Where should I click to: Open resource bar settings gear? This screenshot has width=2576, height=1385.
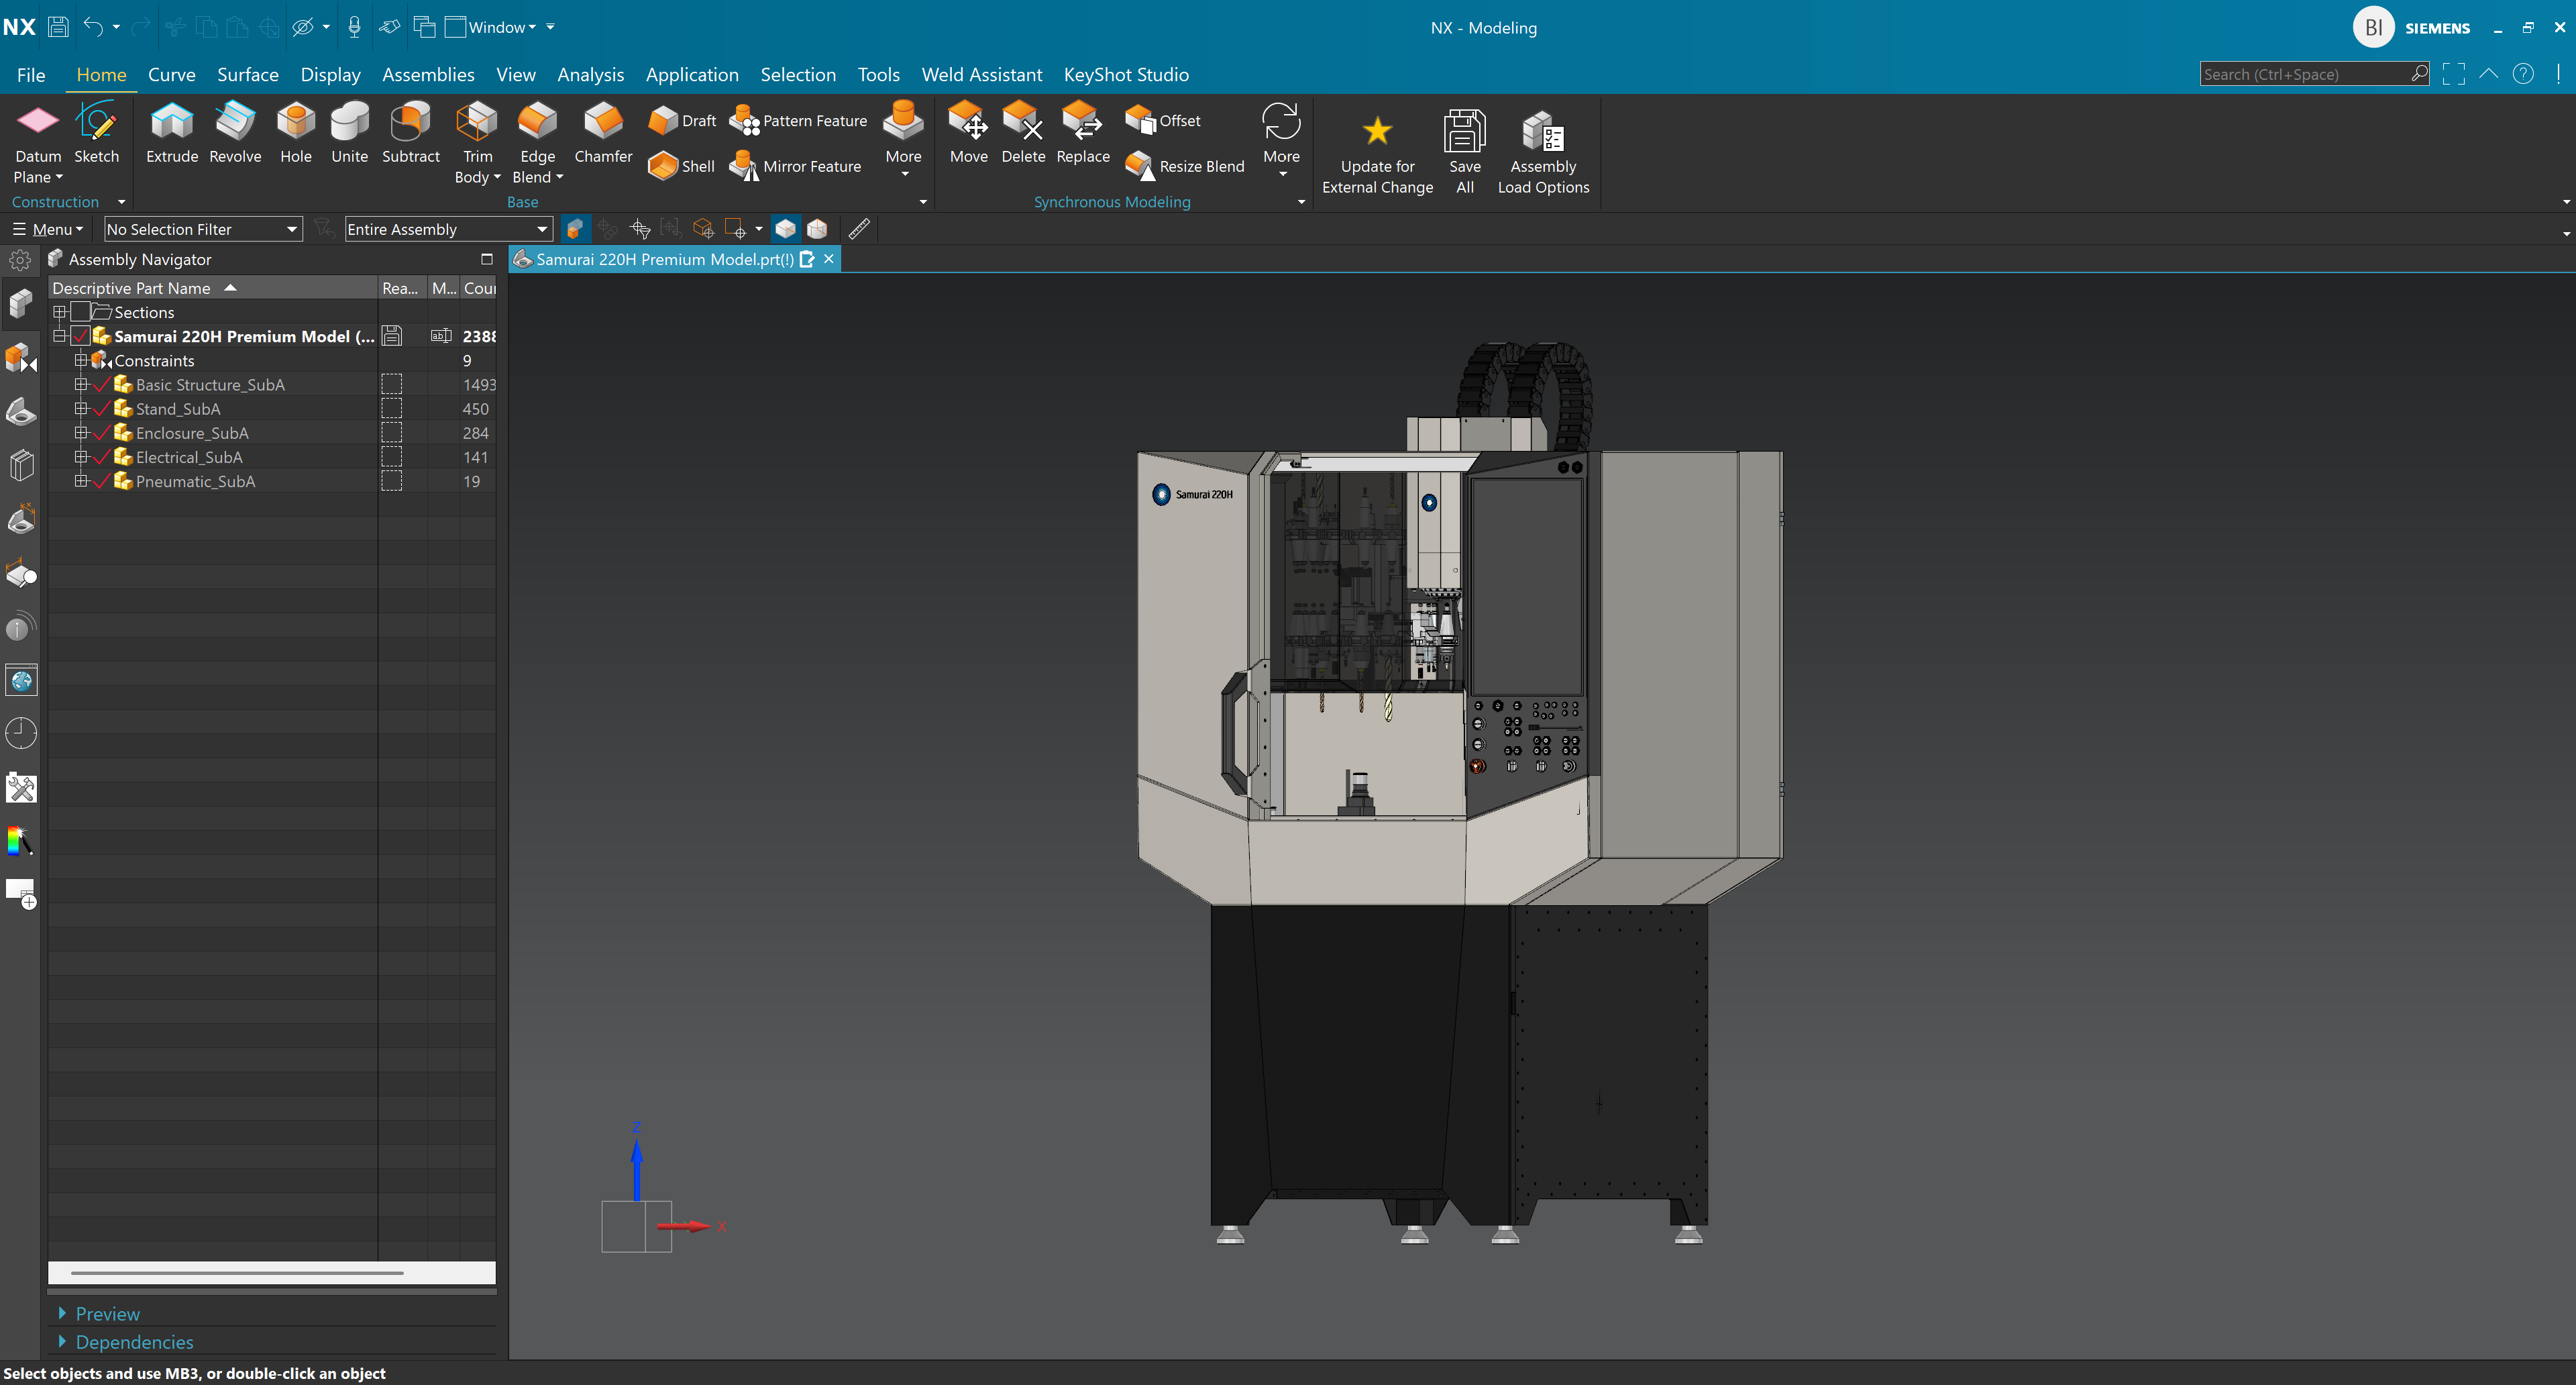[x=20, y=260]
